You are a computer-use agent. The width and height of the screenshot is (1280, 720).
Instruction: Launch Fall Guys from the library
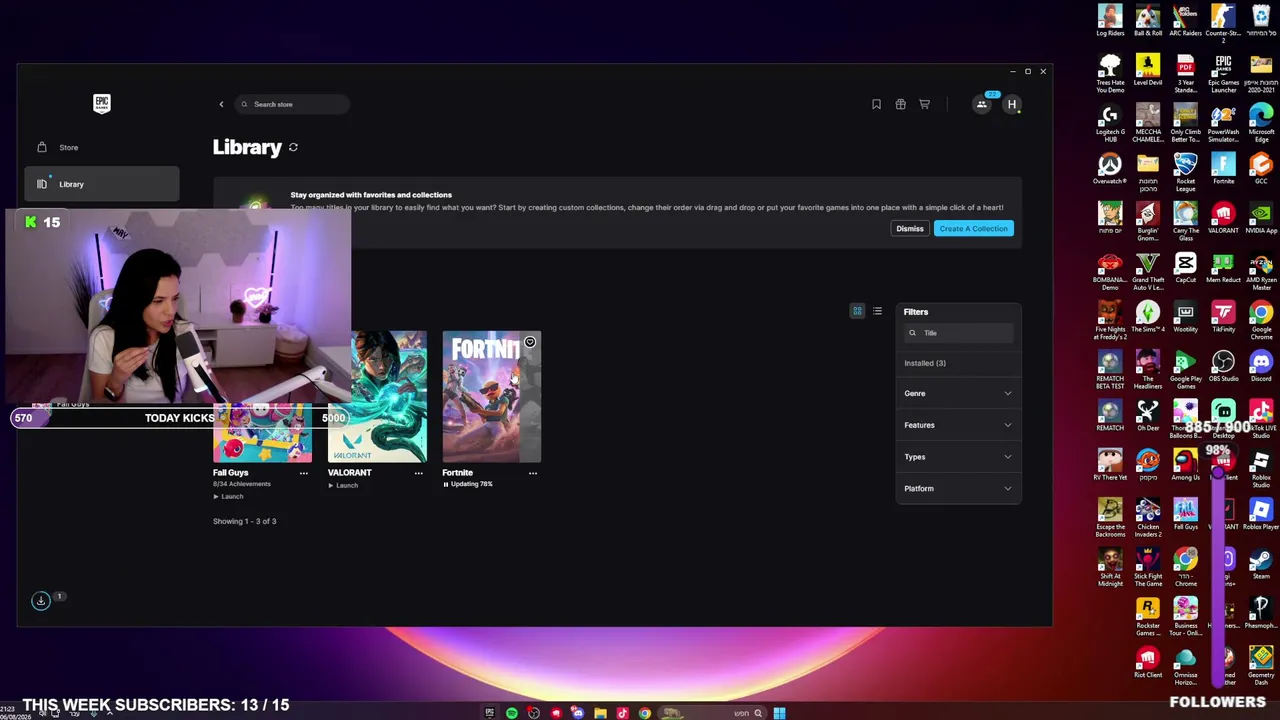229,497
